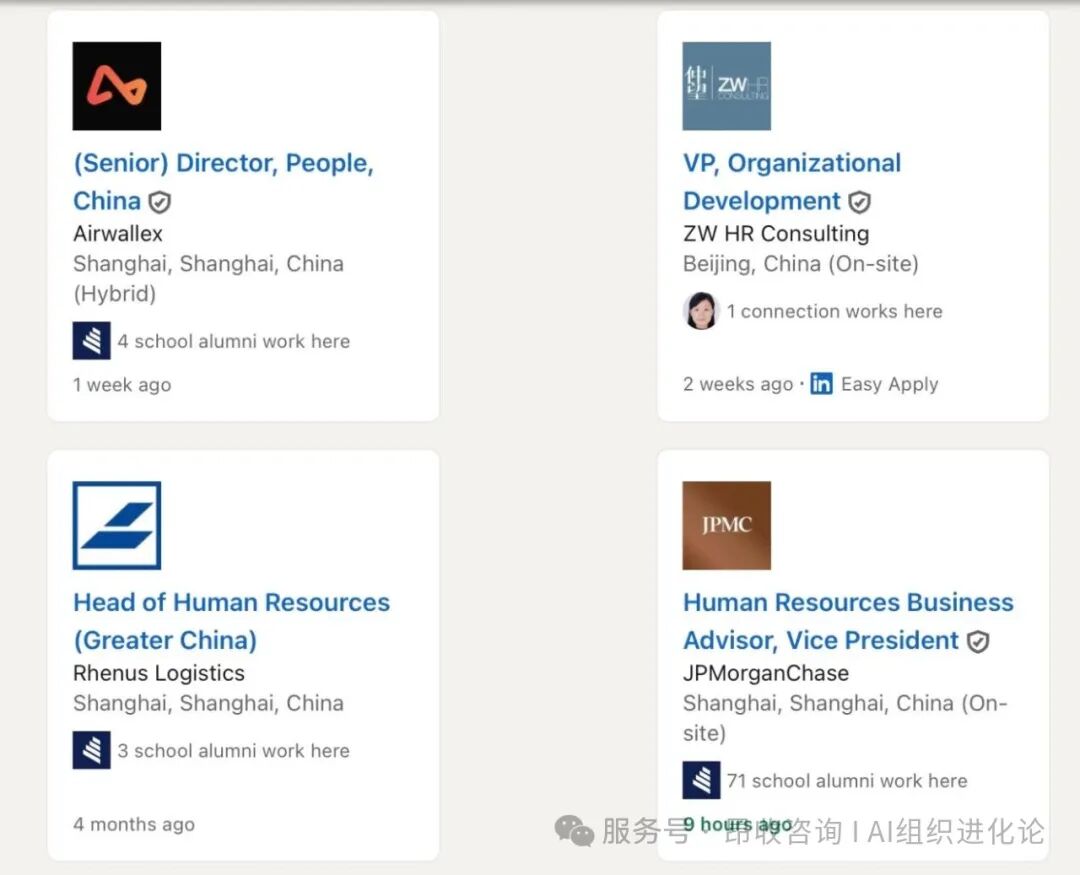Click verified badge next to Organizational Development

pyautogui.click(x=859, y=202)
